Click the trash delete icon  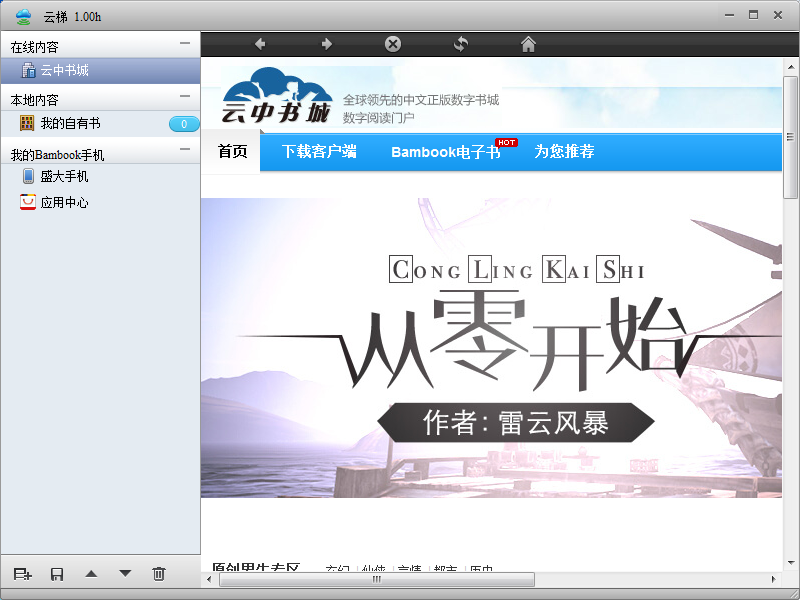(158, 573)
